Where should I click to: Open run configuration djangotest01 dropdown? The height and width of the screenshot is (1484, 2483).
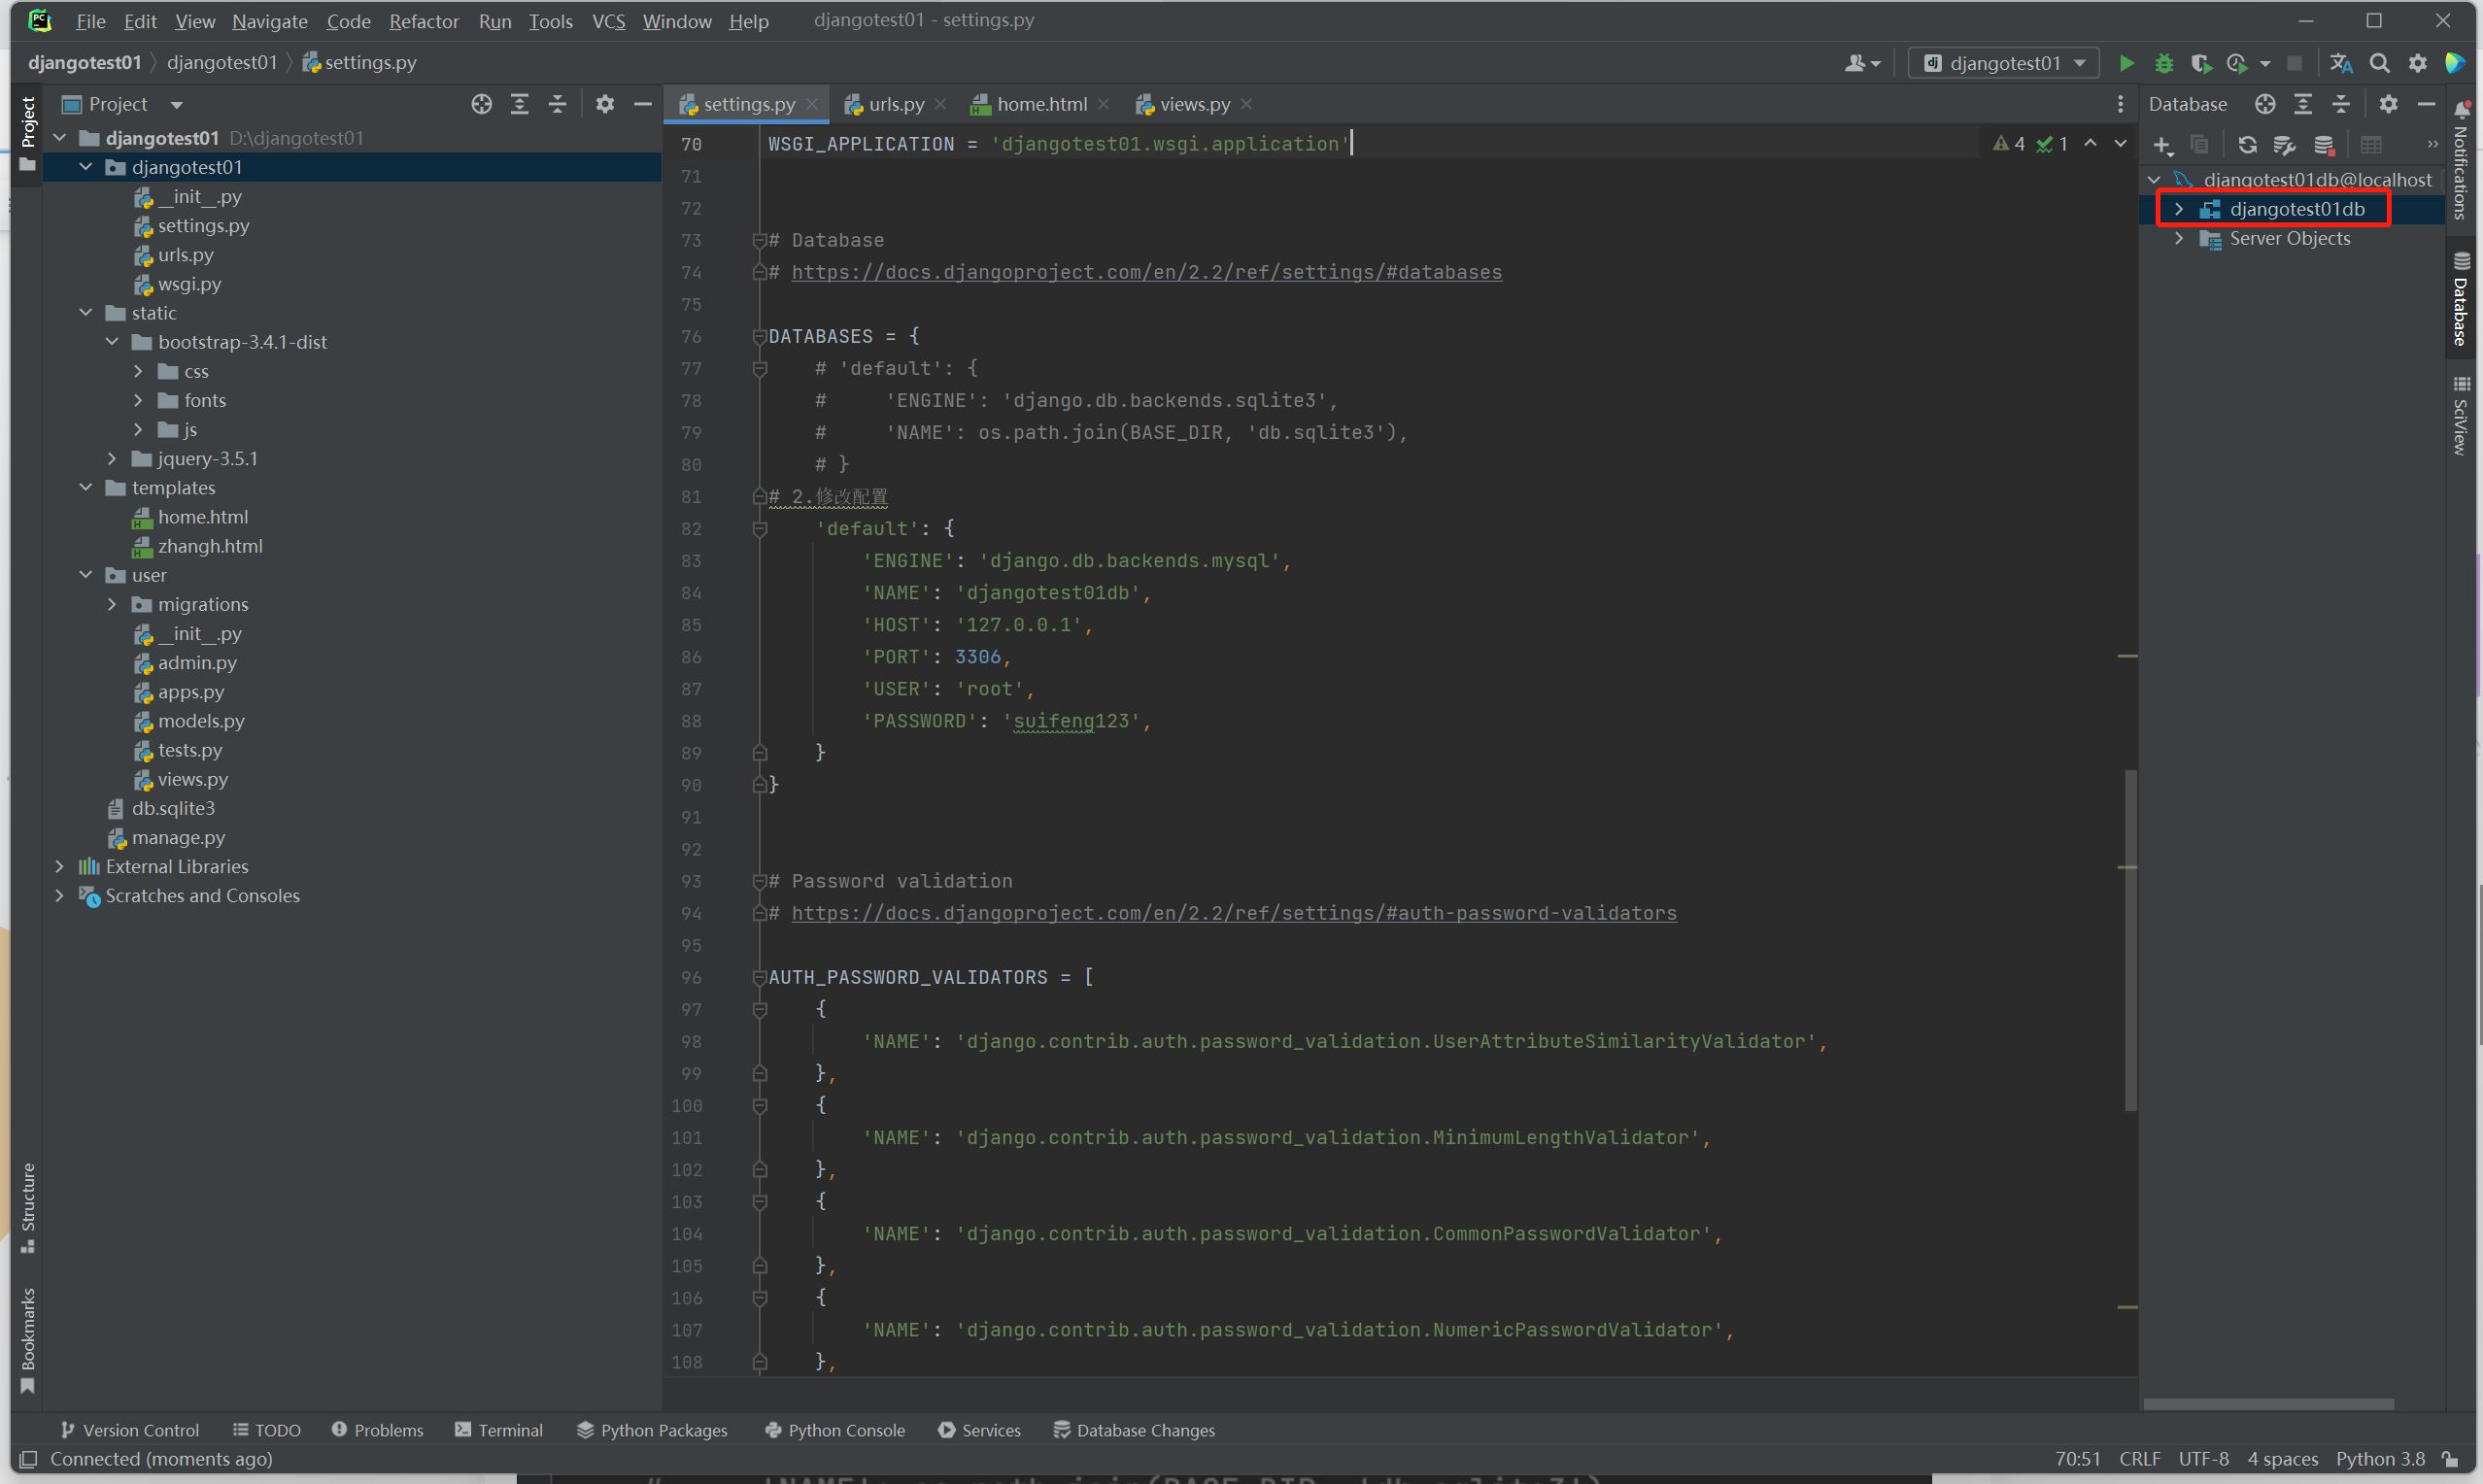pyautogui.click(x=2004, y=63)
